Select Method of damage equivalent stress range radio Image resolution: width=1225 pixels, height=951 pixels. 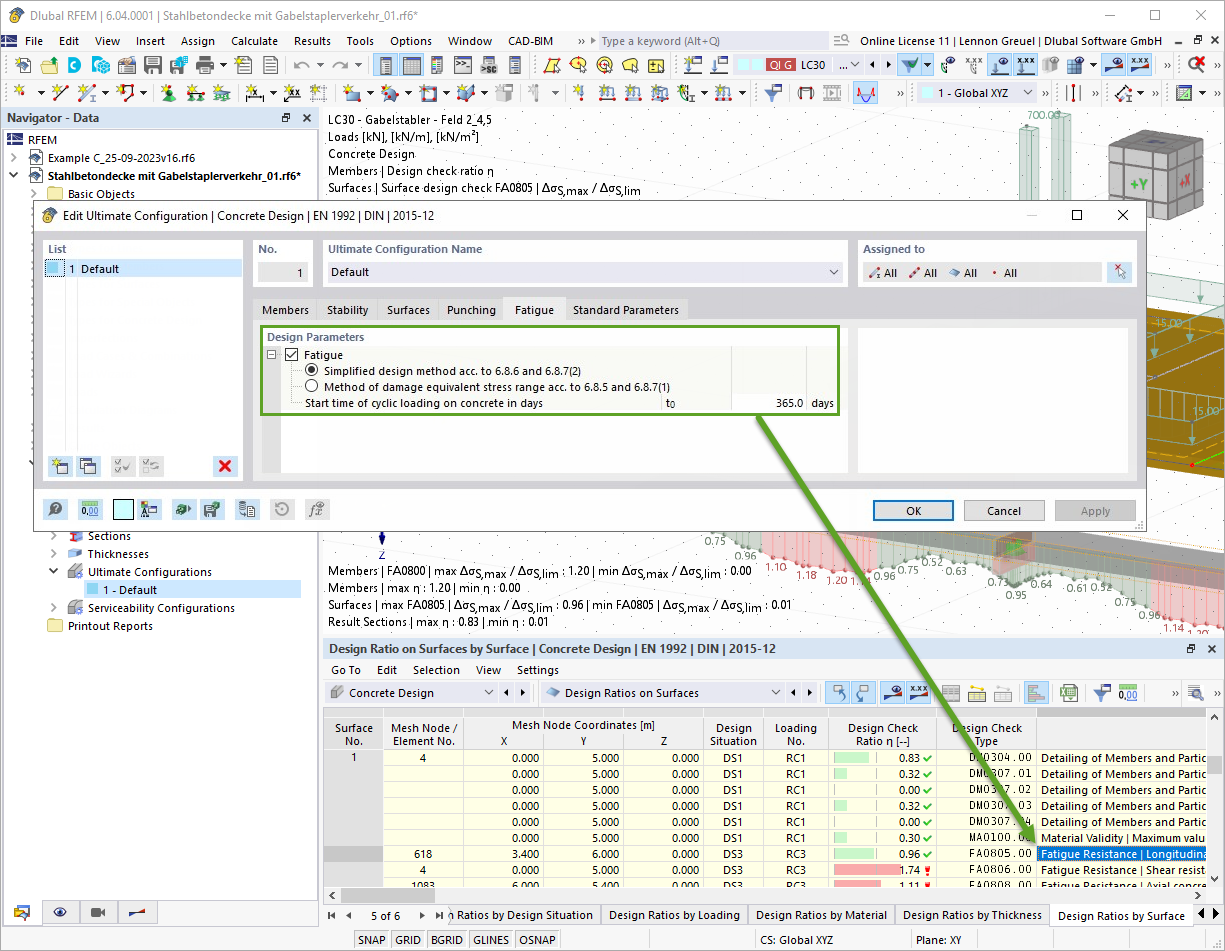click(312, 387)
